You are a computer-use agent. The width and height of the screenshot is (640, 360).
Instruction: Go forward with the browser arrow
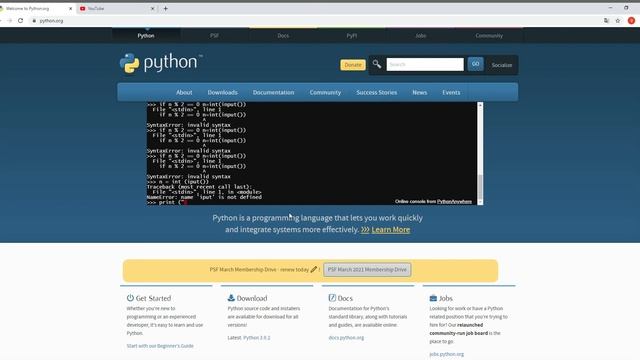coord(9,20)
